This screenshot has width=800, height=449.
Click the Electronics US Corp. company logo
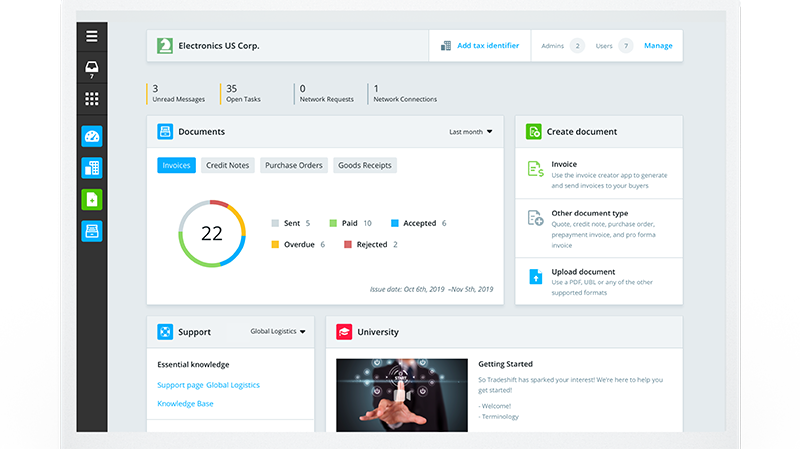pyautogui.click(x=165, y=46)
